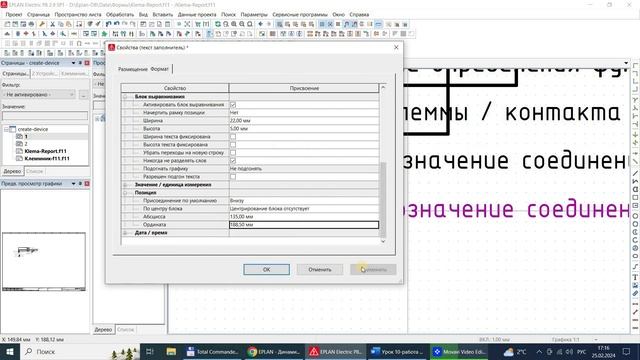640x360 pixels.
Task: Collapse the create-device project tree node
Action: 6,129
